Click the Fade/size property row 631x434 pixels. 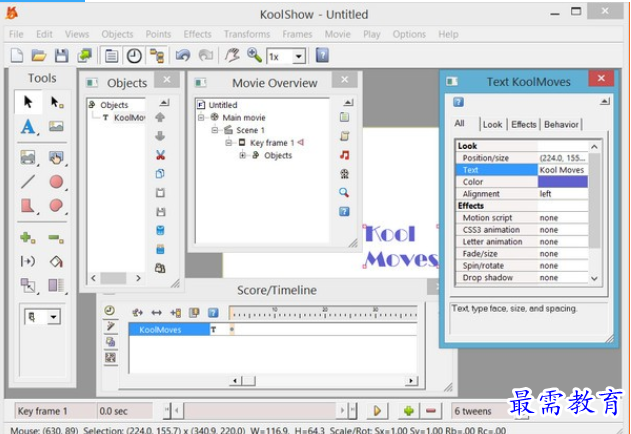(x=522, y=254)
